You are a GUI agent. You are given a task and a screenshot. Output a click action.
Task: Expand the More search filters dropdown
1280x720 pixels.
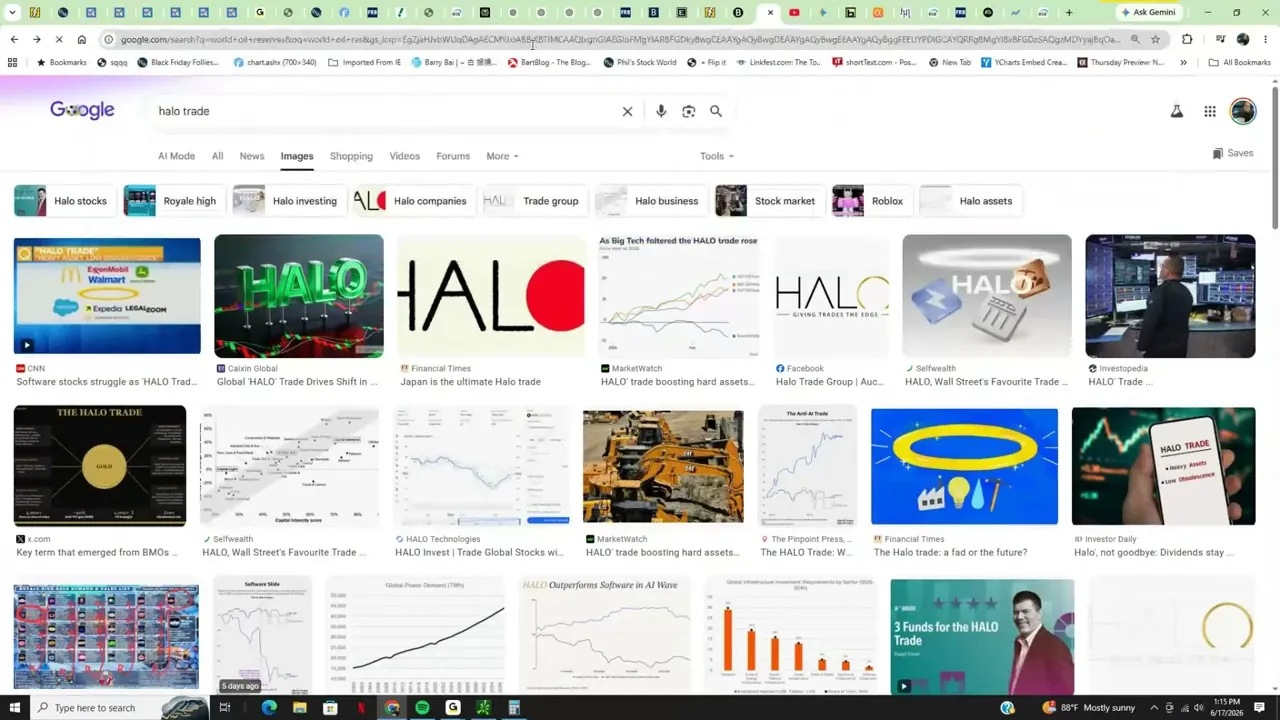[502, 156]
